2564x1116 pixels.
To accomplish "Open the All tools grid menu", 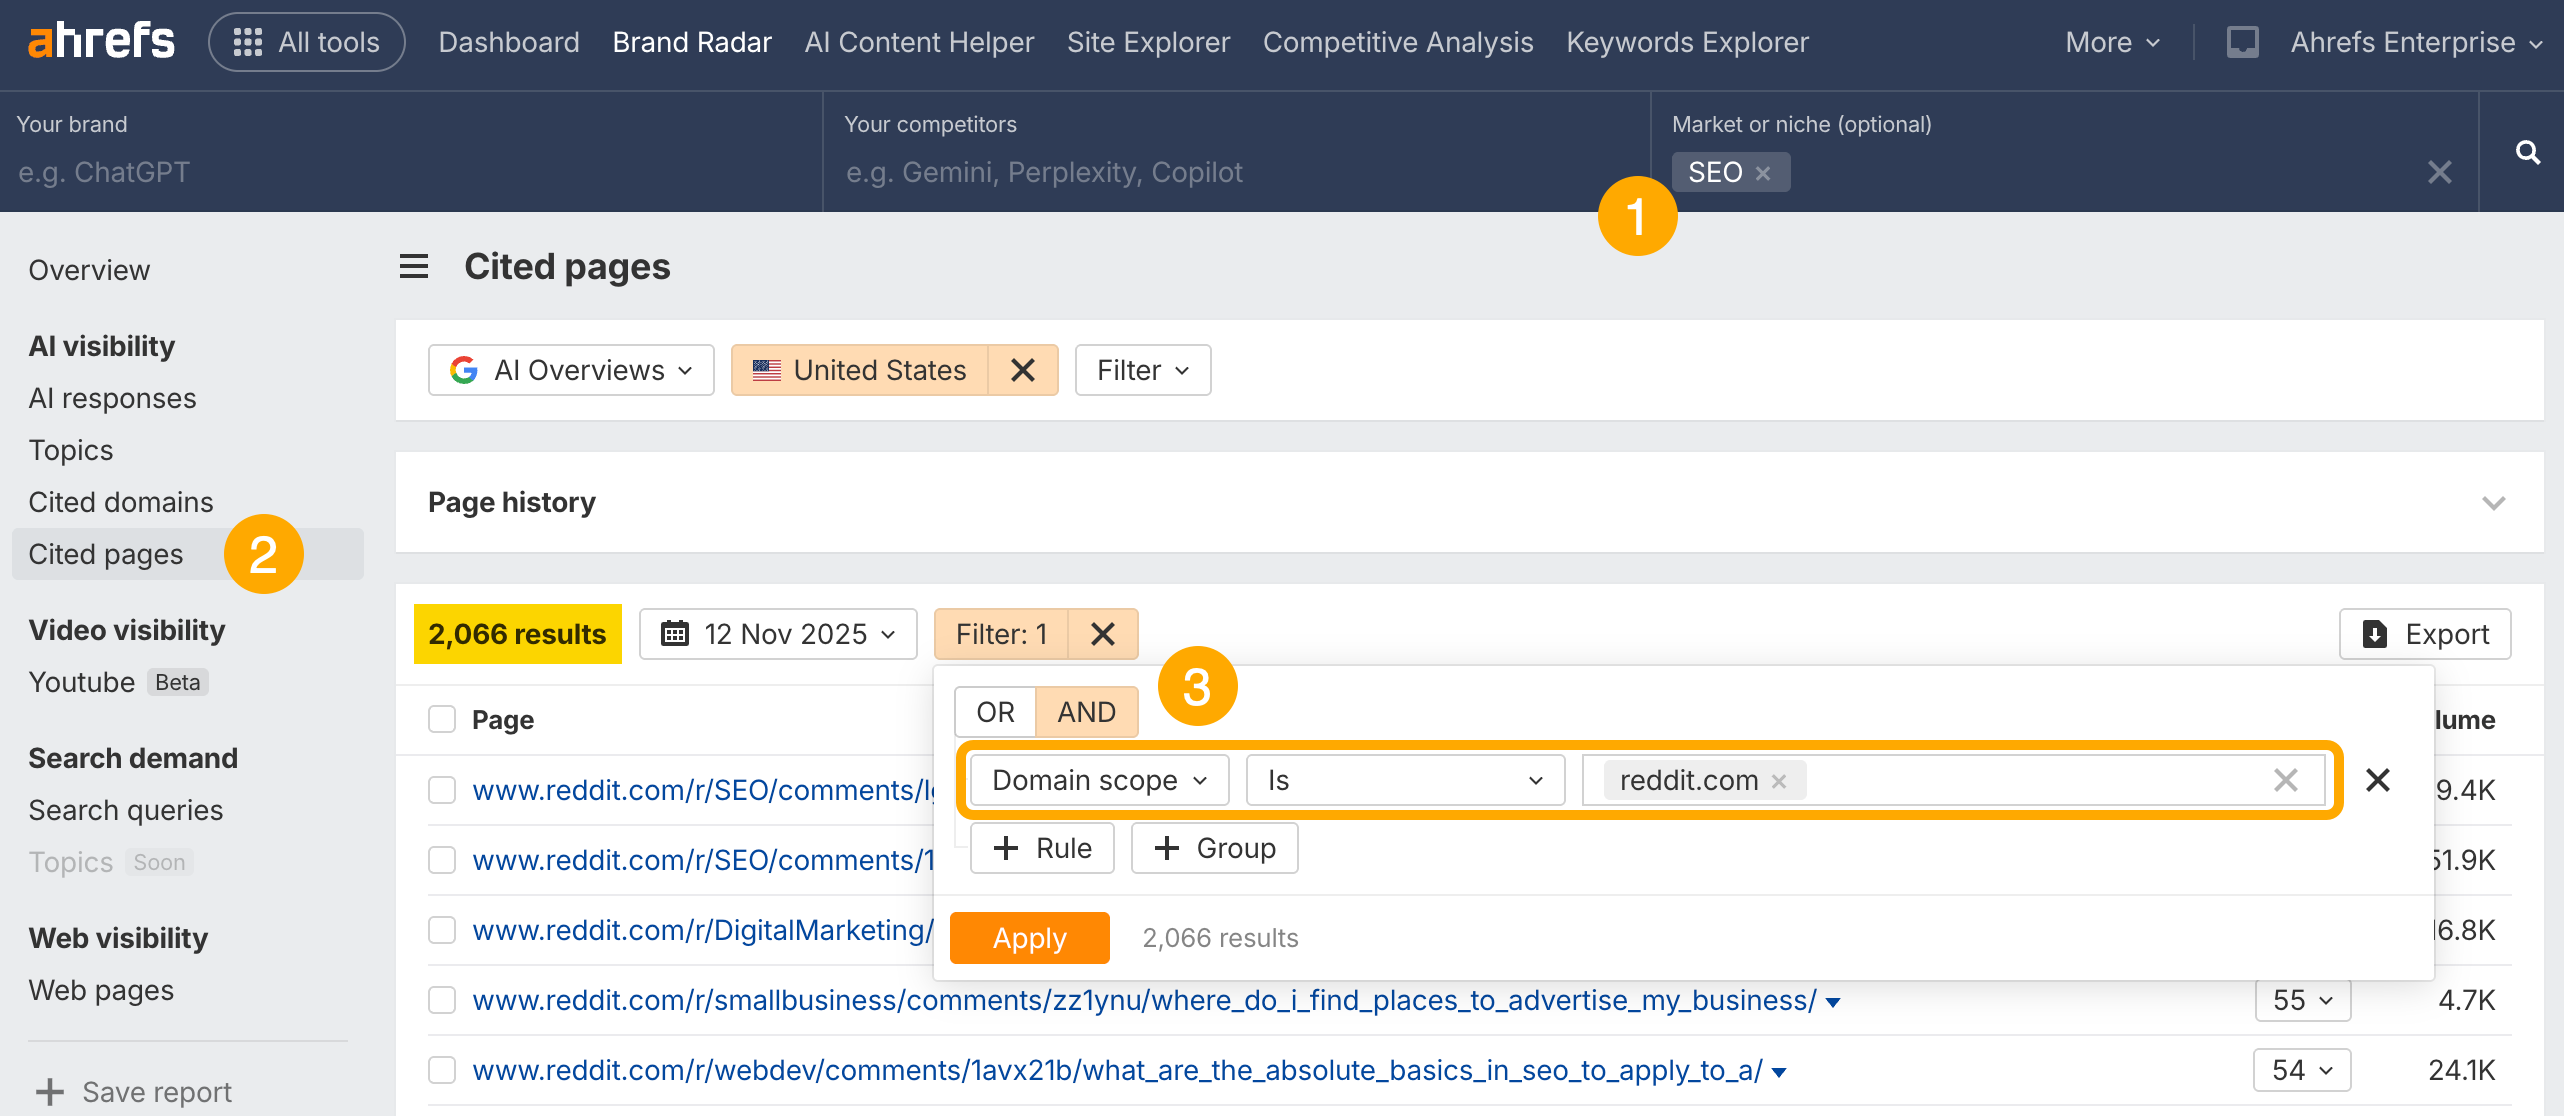I will 306,42.
